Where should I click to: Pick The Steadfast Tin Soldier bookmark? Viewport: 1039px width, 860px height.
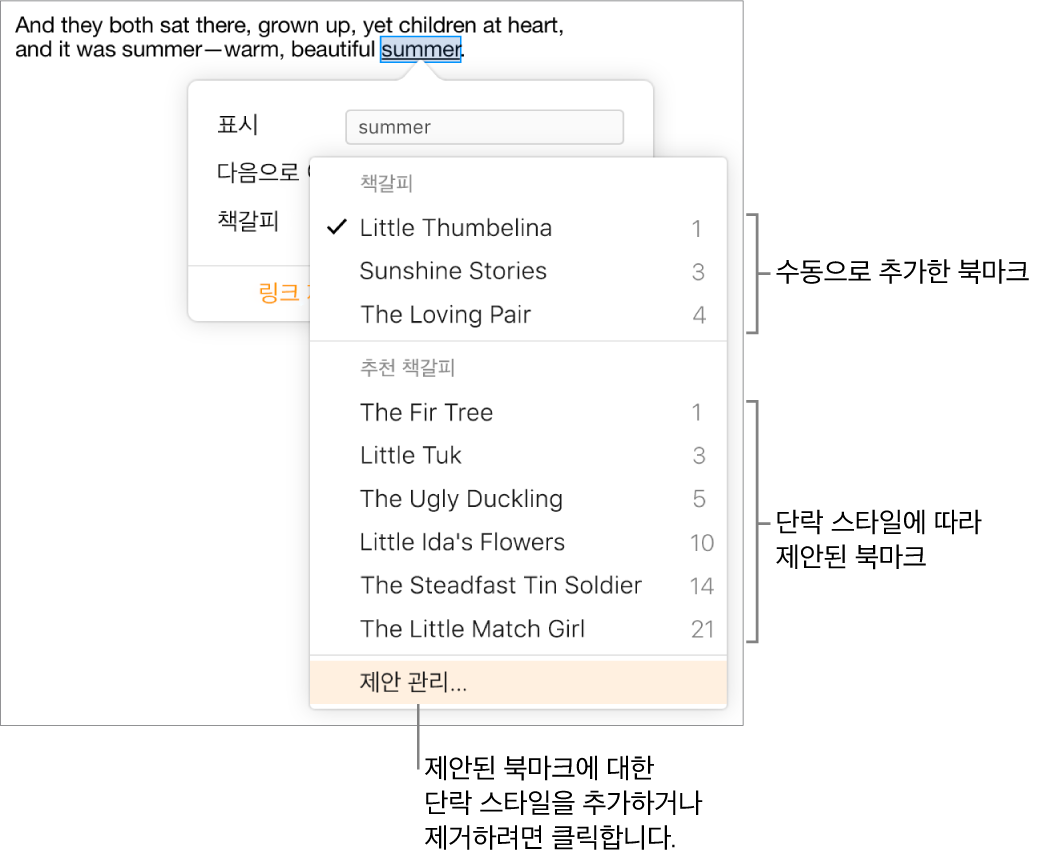click(x=500, y=585)
